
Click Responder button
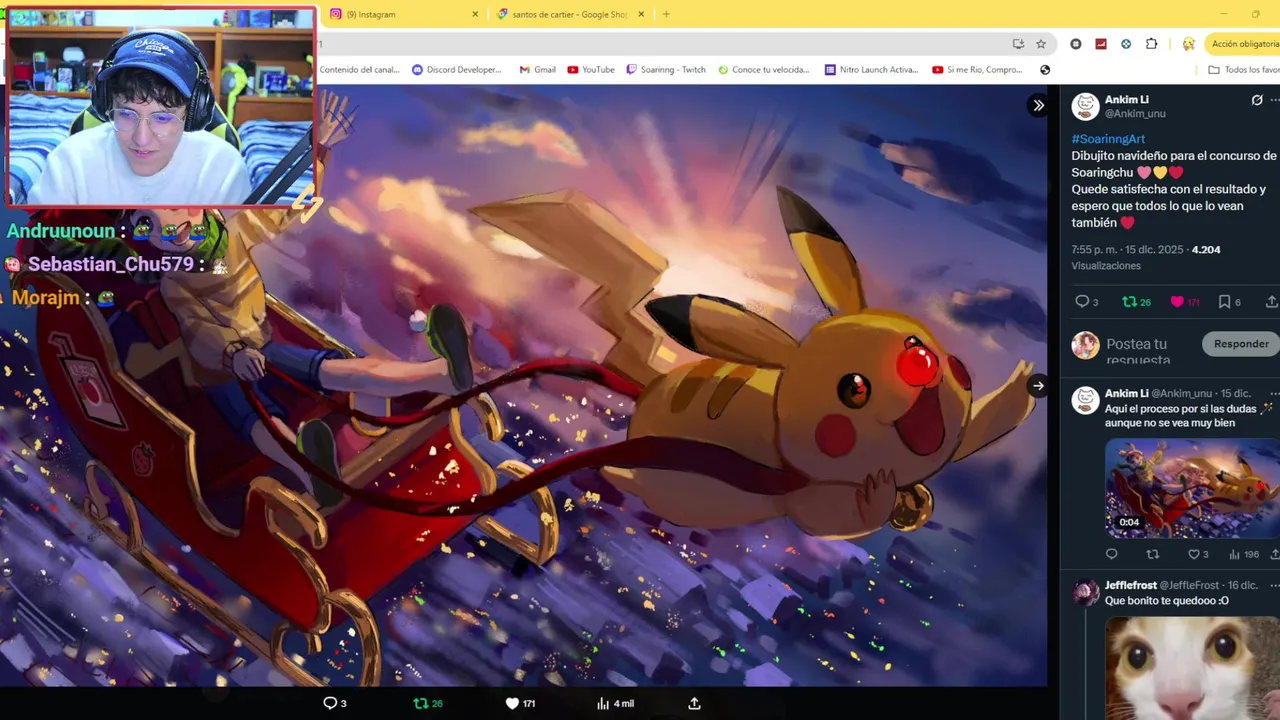pos(1241,344)
